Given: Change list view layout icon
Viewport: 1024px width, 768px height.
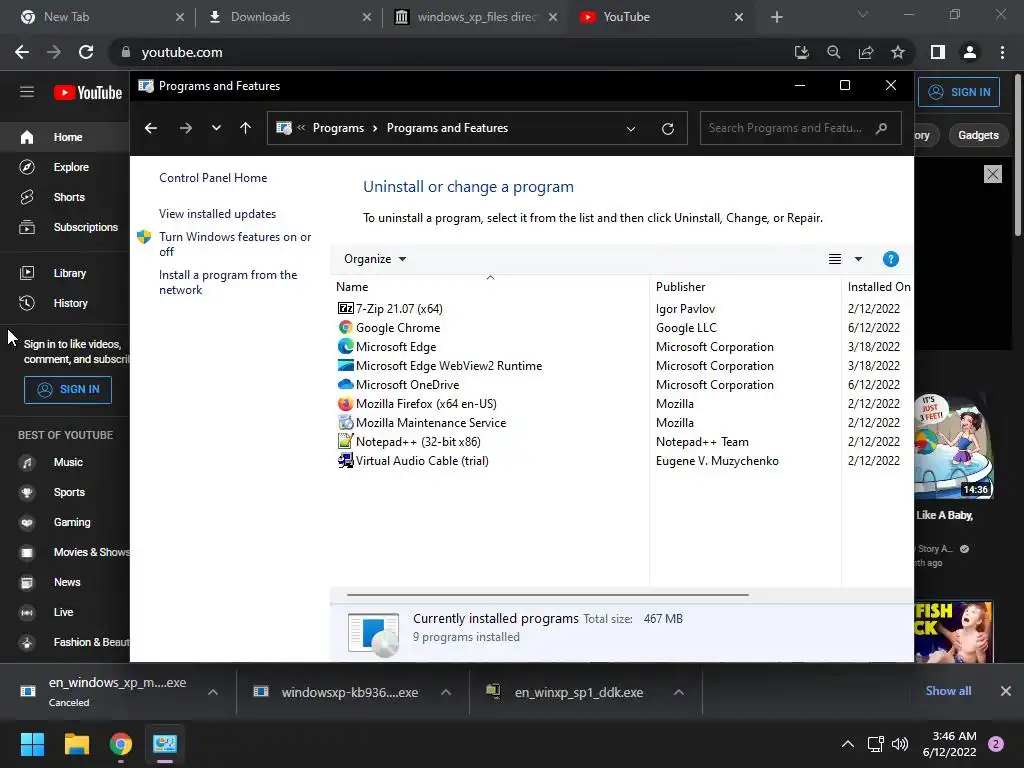Looking at the screenshot, I should click(835, 259).
